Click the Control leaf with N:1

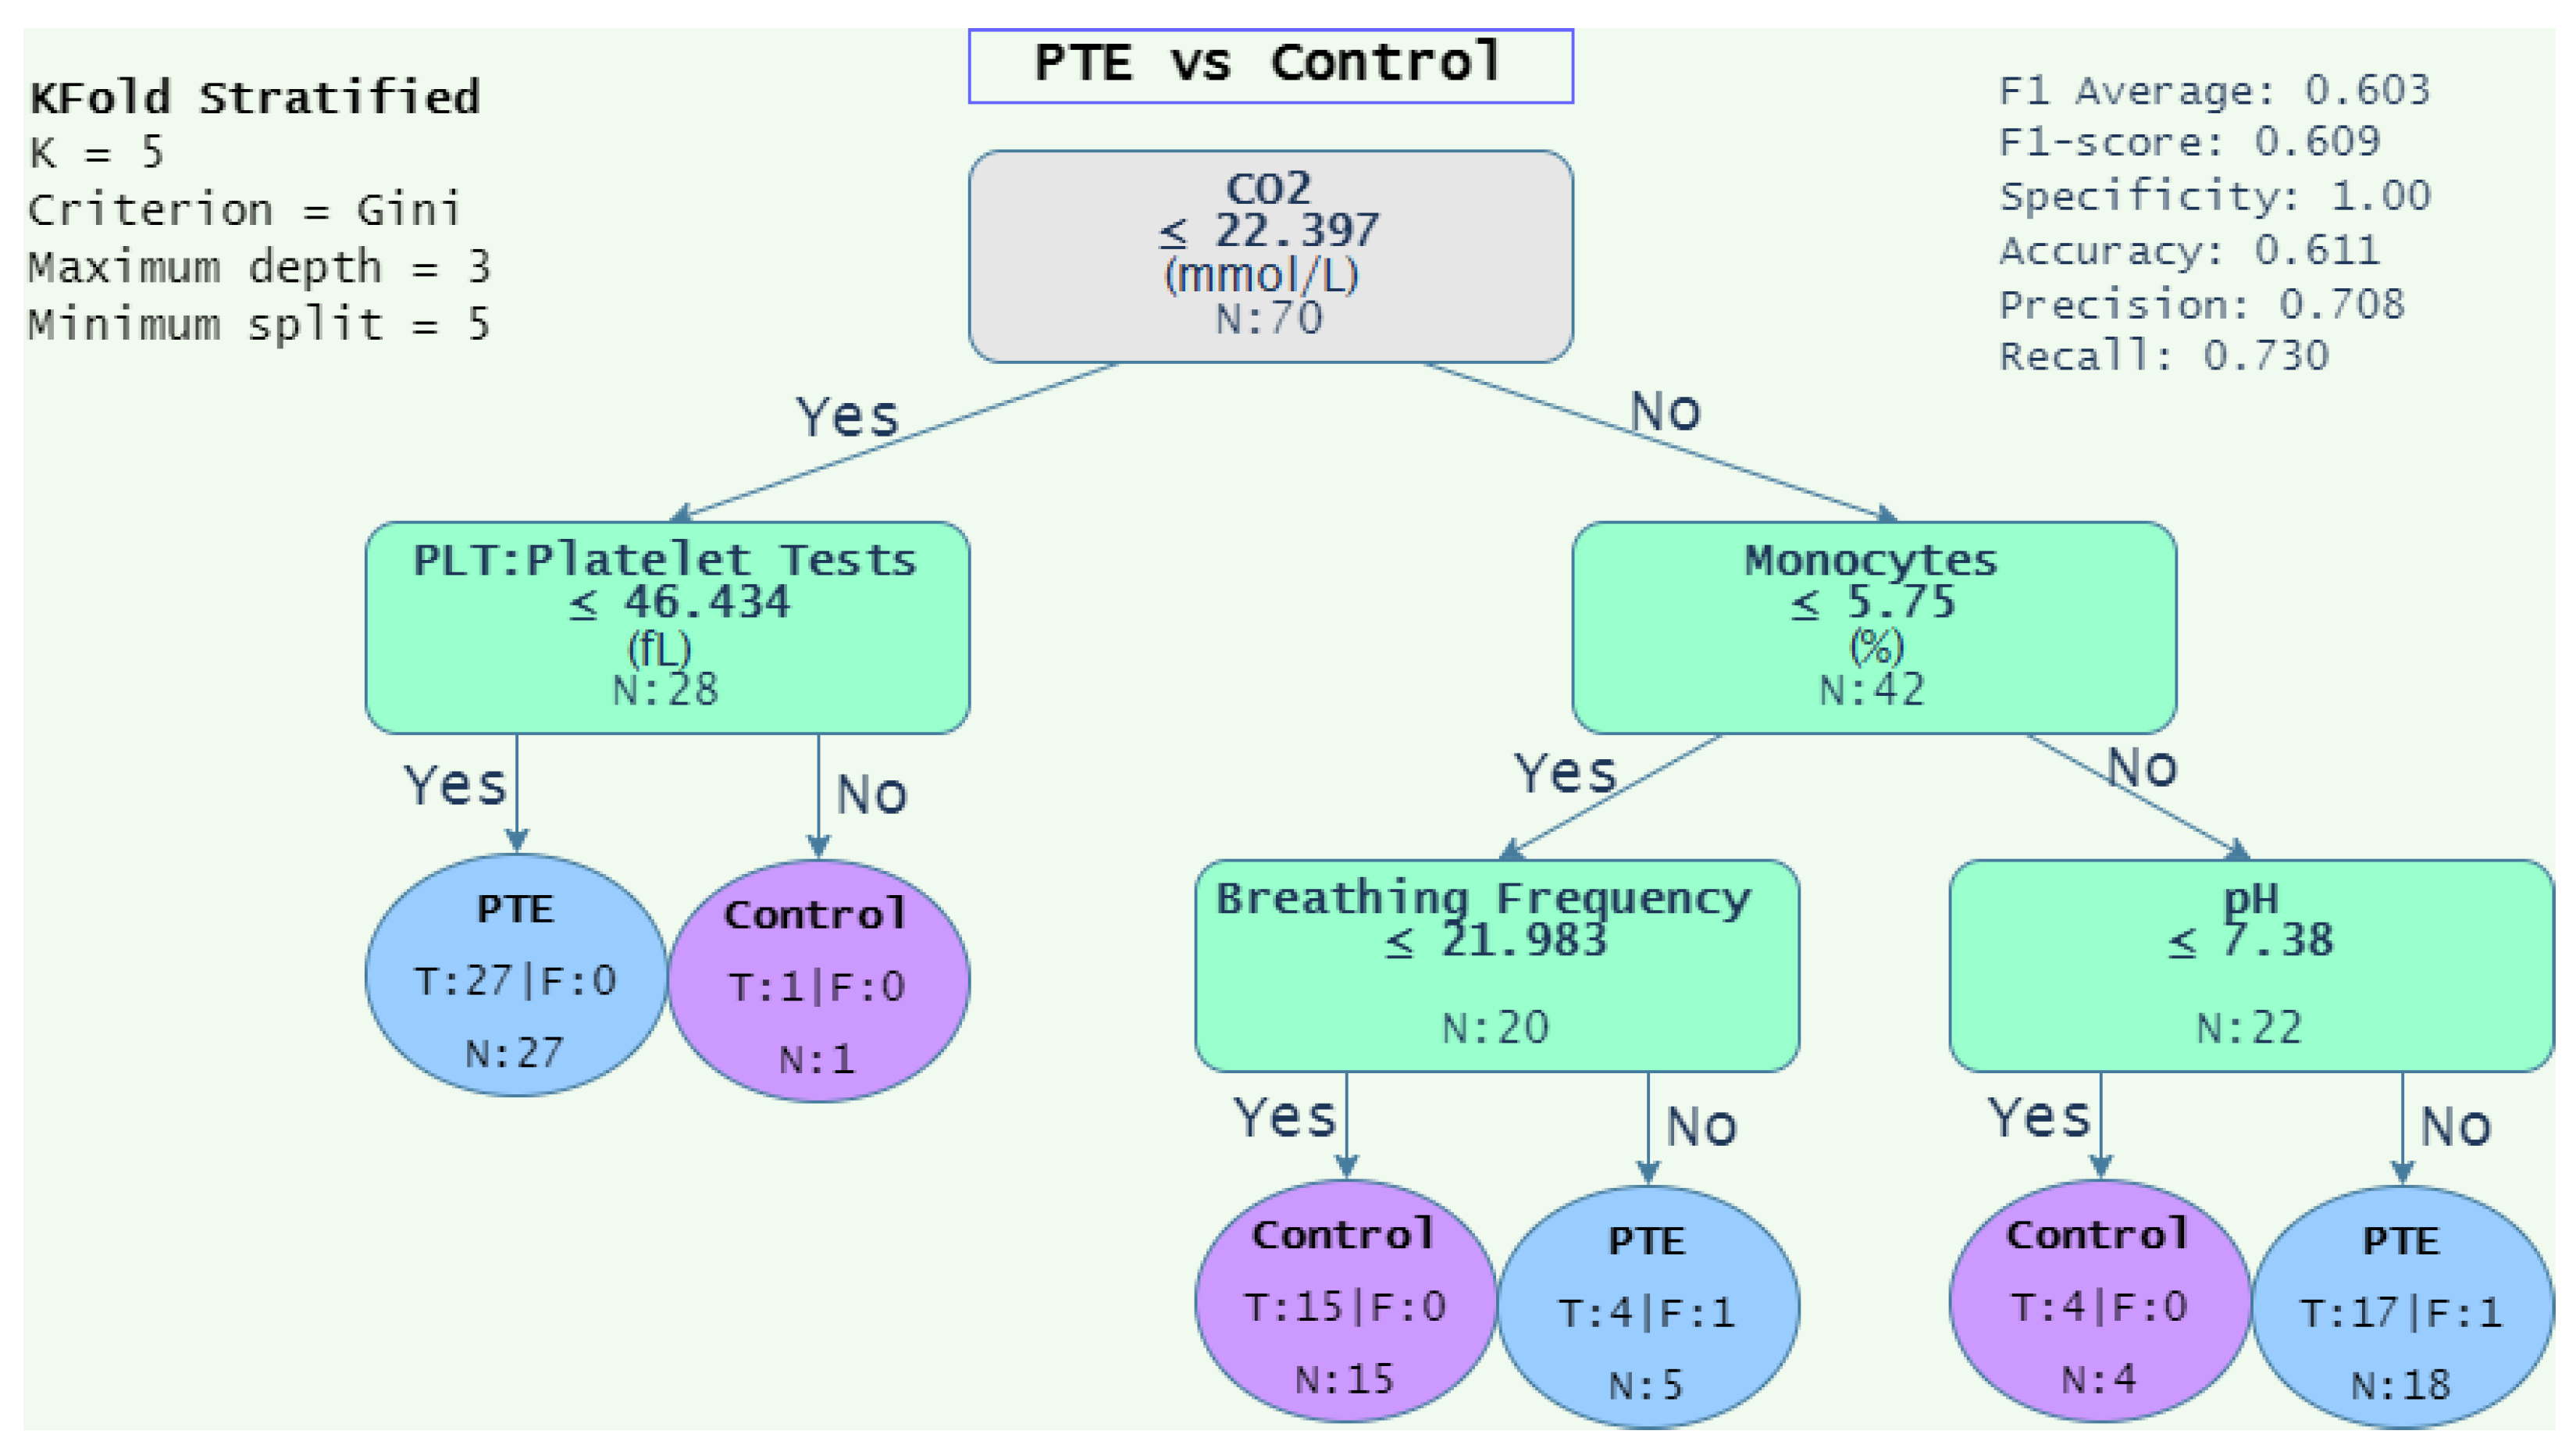[x=818, y=982]
